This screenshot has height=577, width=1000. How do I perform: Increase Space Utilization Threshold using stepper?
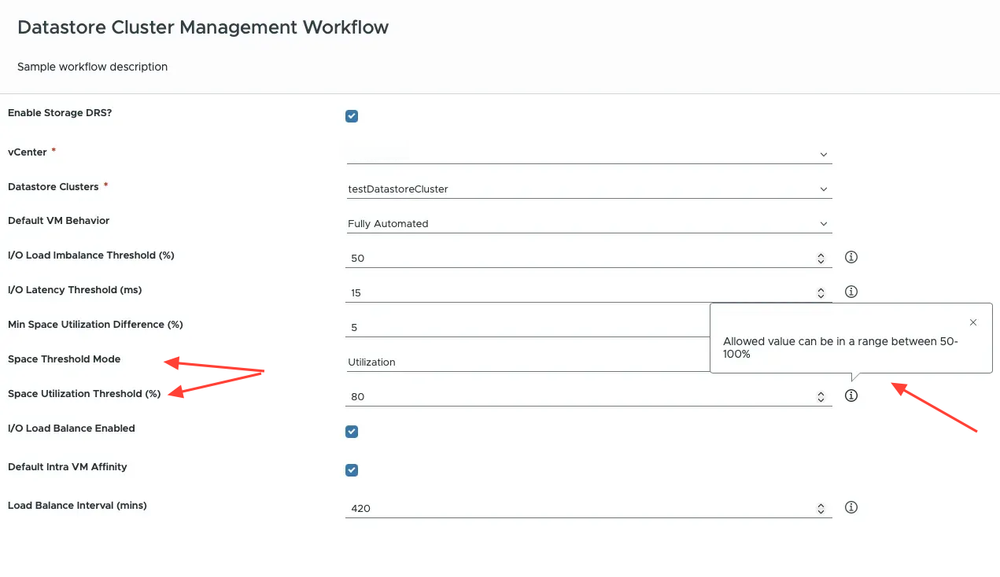tap(820, 392)
